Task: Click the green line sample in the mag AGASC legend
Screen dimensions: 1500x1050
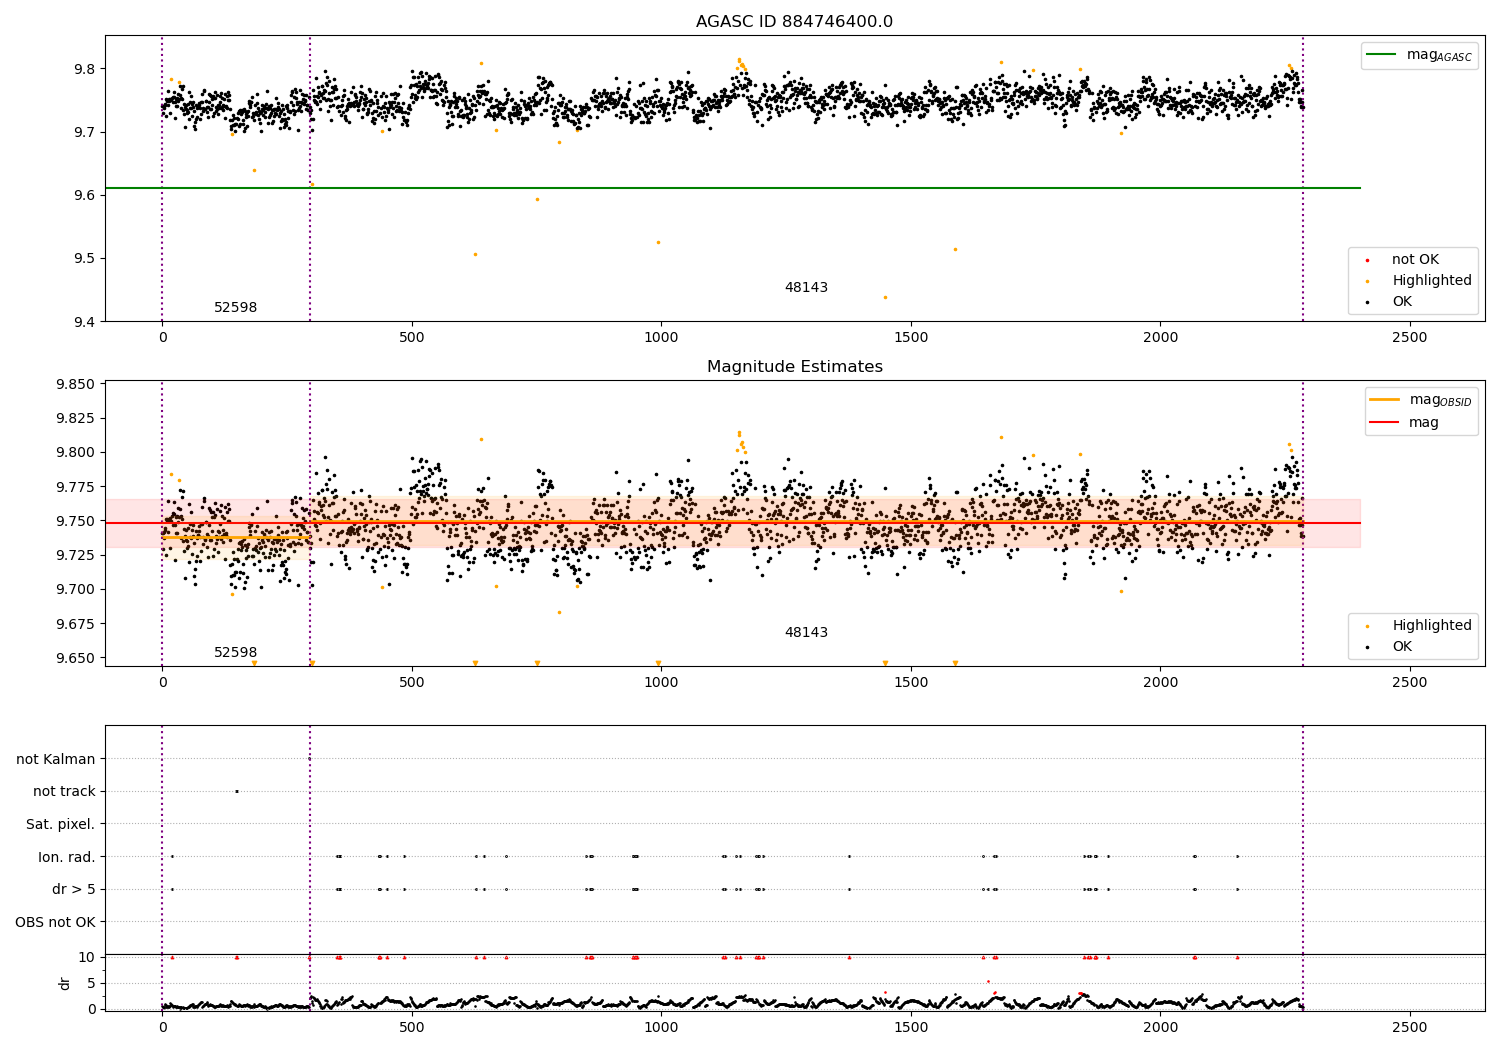Action: coord(1382,55)
